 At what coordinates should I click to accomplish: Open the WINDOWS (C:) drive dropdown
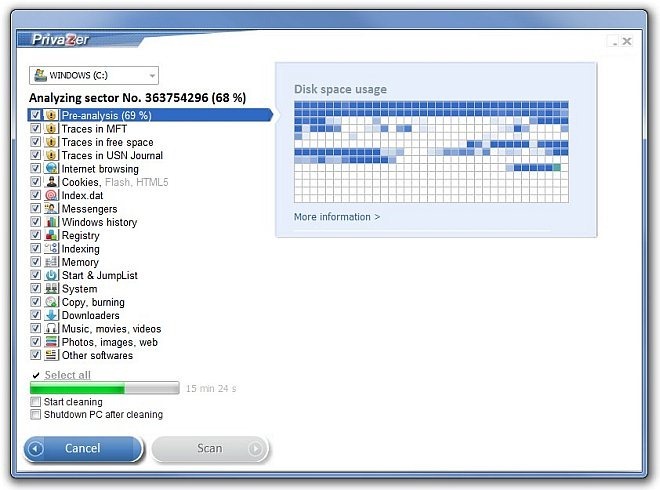click(x=94, y=75)
